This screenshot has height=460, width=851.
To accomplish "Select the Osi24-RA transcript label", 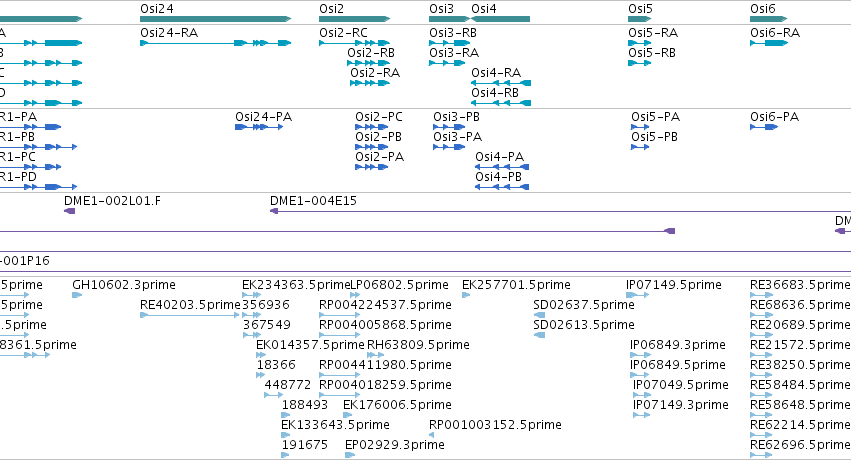I will (x=169, y=33).
